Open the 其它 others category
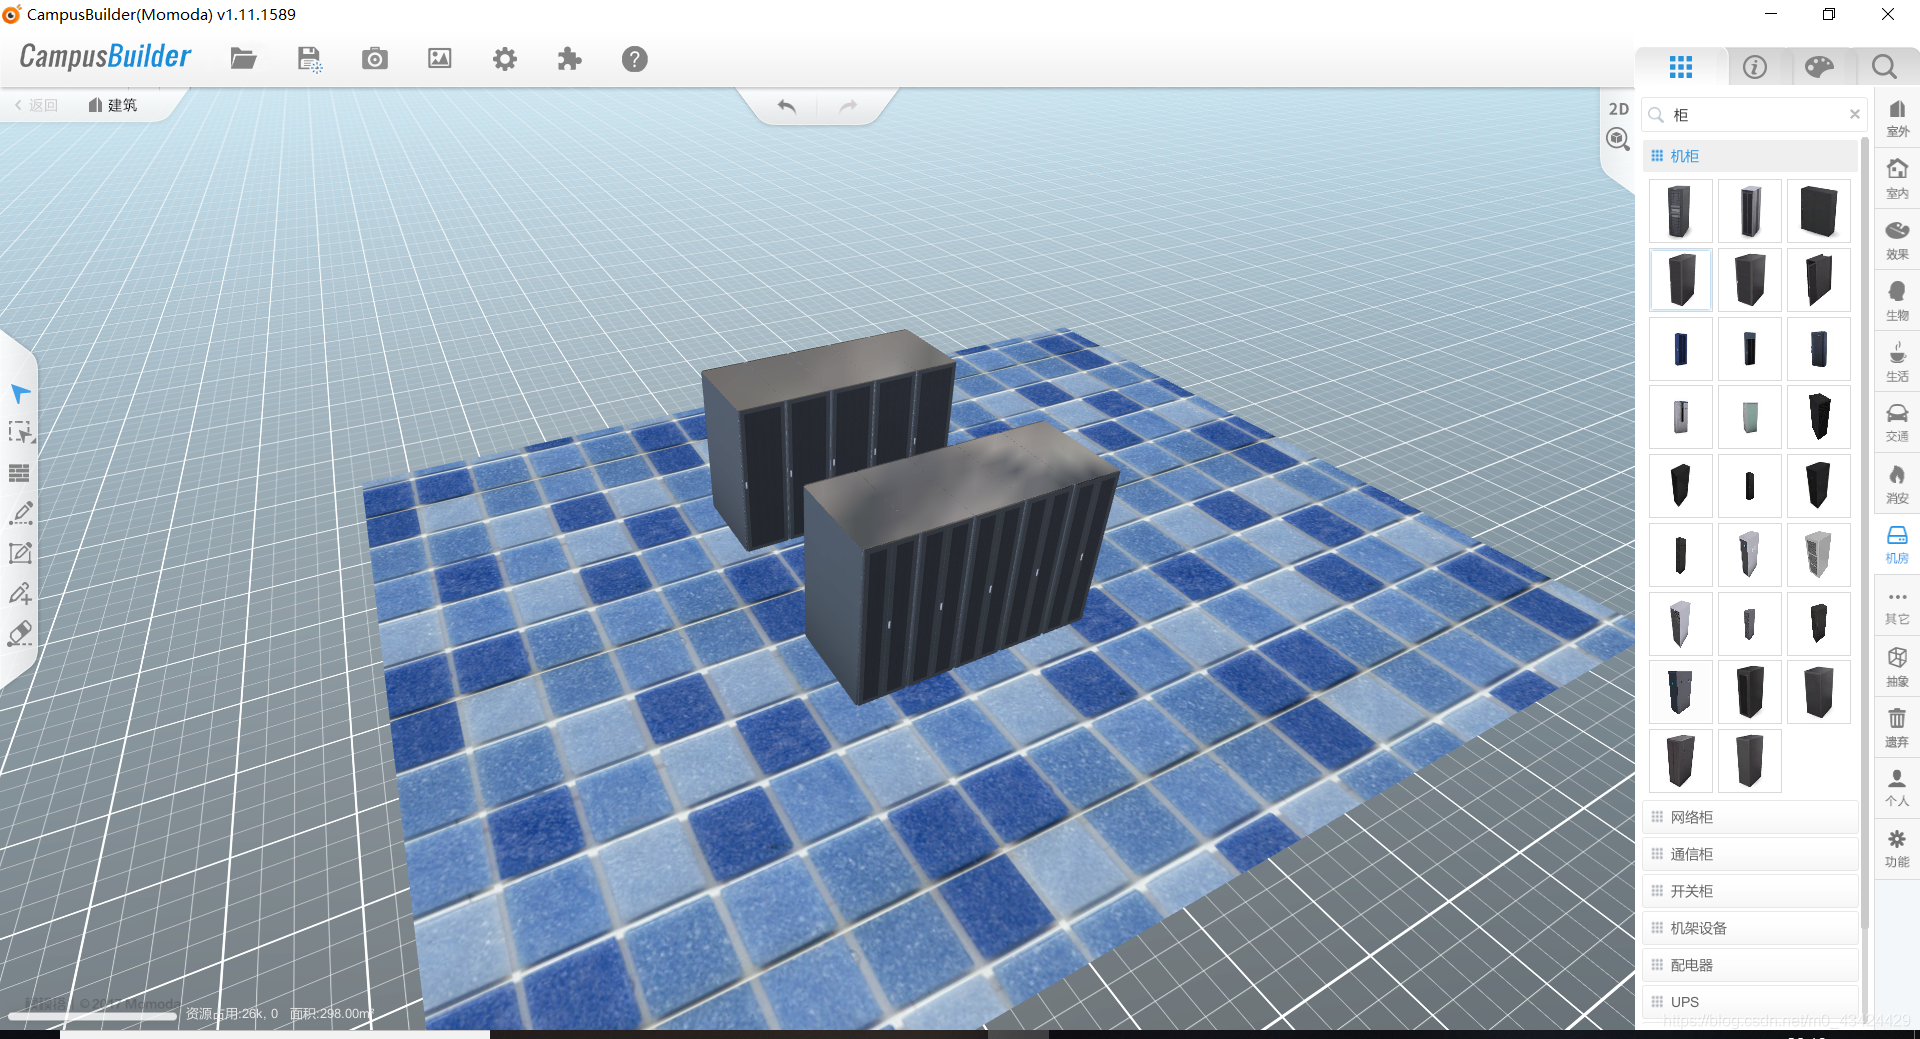The height and width of the screenshot is (1039, 1920). [1897, 606]
